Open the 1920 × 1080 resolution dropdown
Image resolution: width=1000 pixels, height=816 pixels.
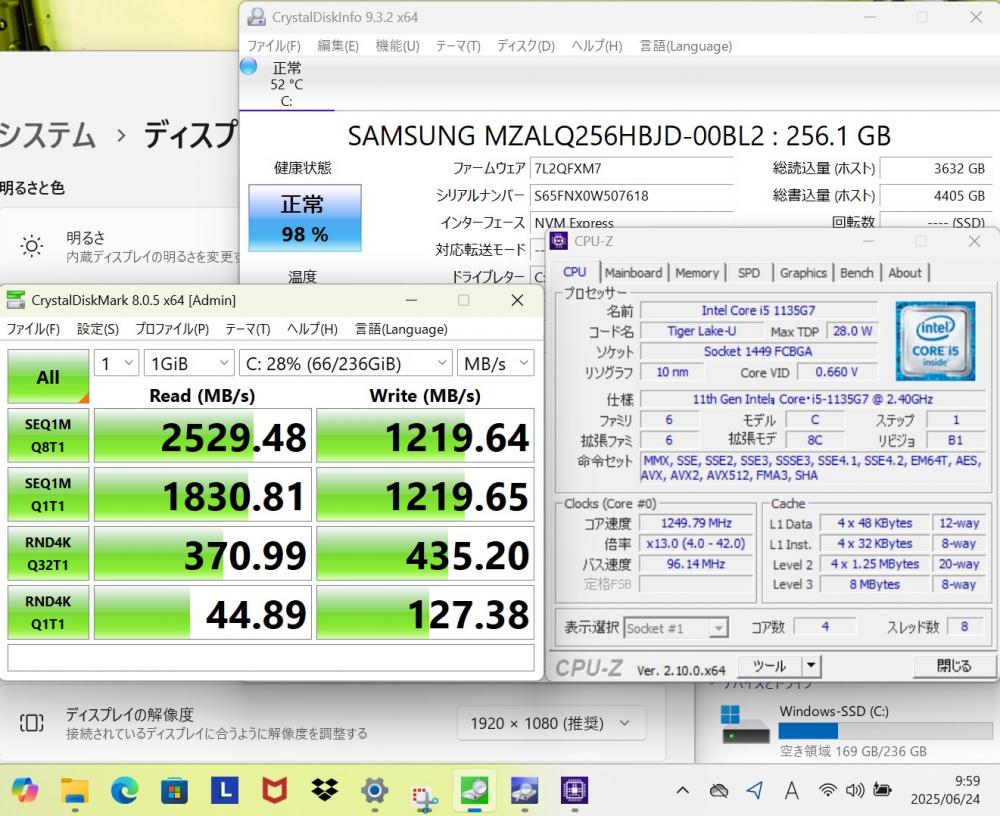coord(551,723)
